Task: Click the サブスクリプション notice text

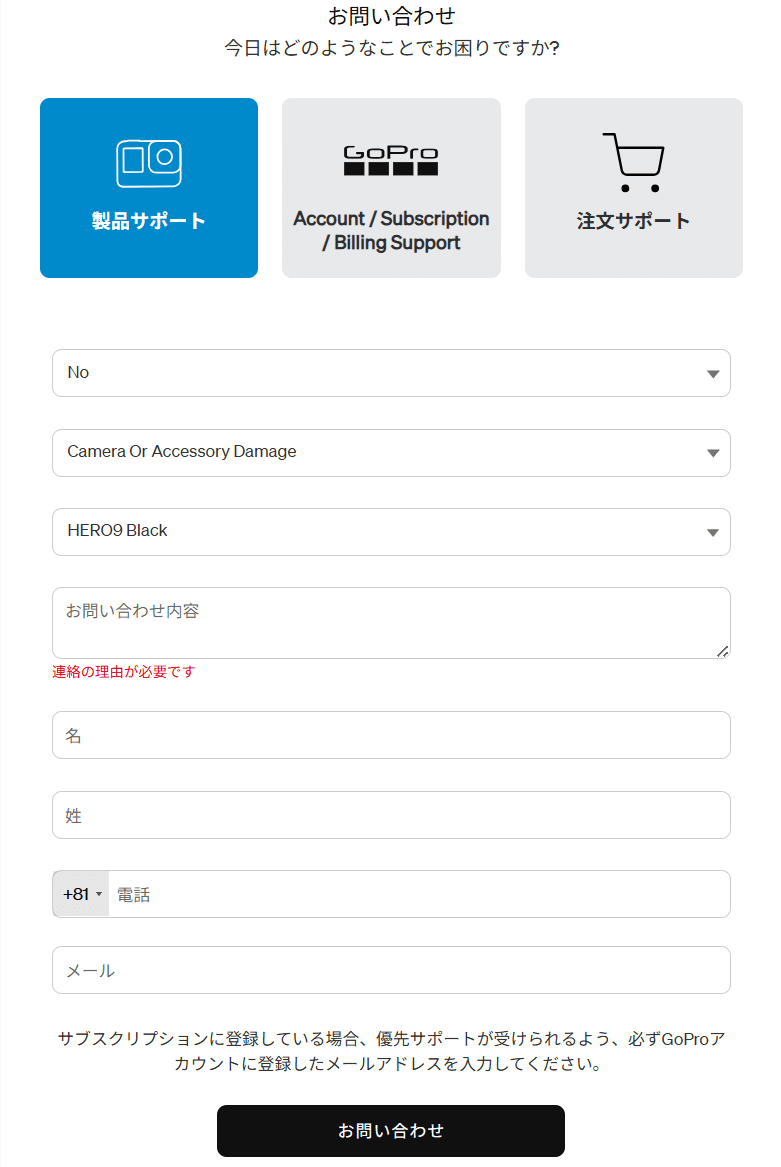Action: click(x=391, y=1051)
